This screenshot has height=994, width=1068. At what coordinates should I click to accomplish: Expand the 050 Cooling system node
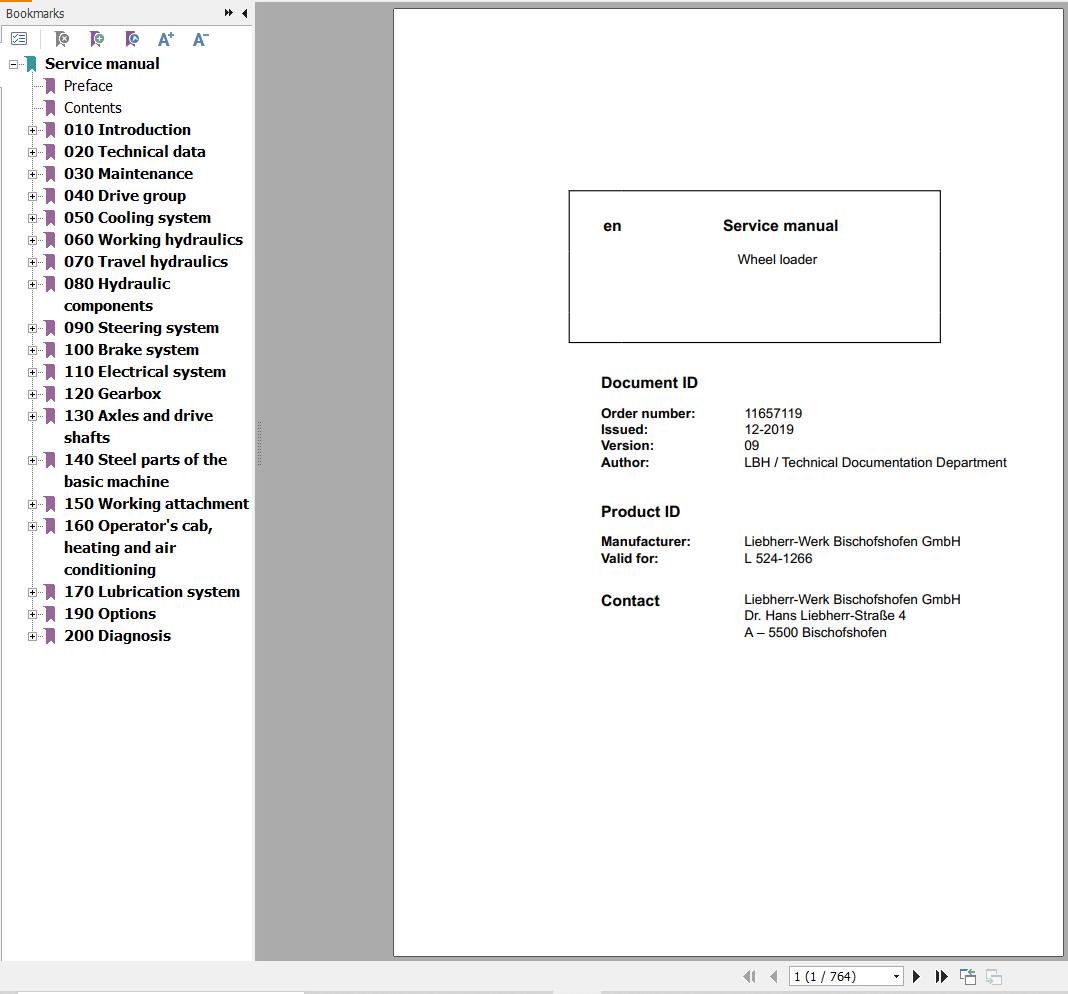(32, 218)
